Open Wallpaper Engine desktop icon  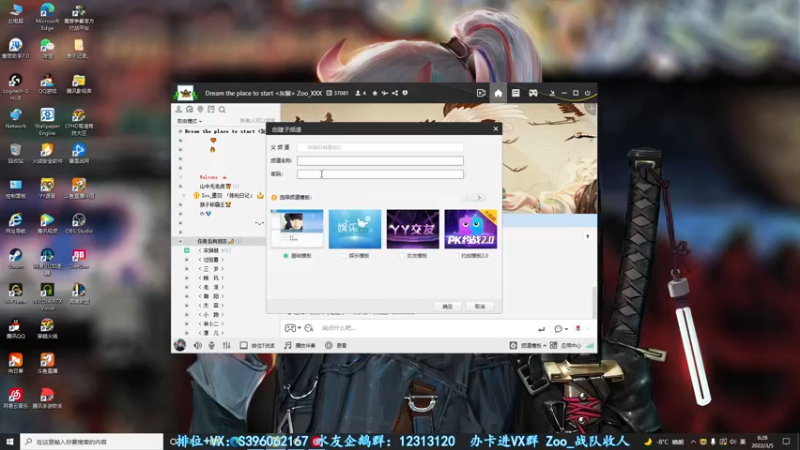tap(47, 121)
